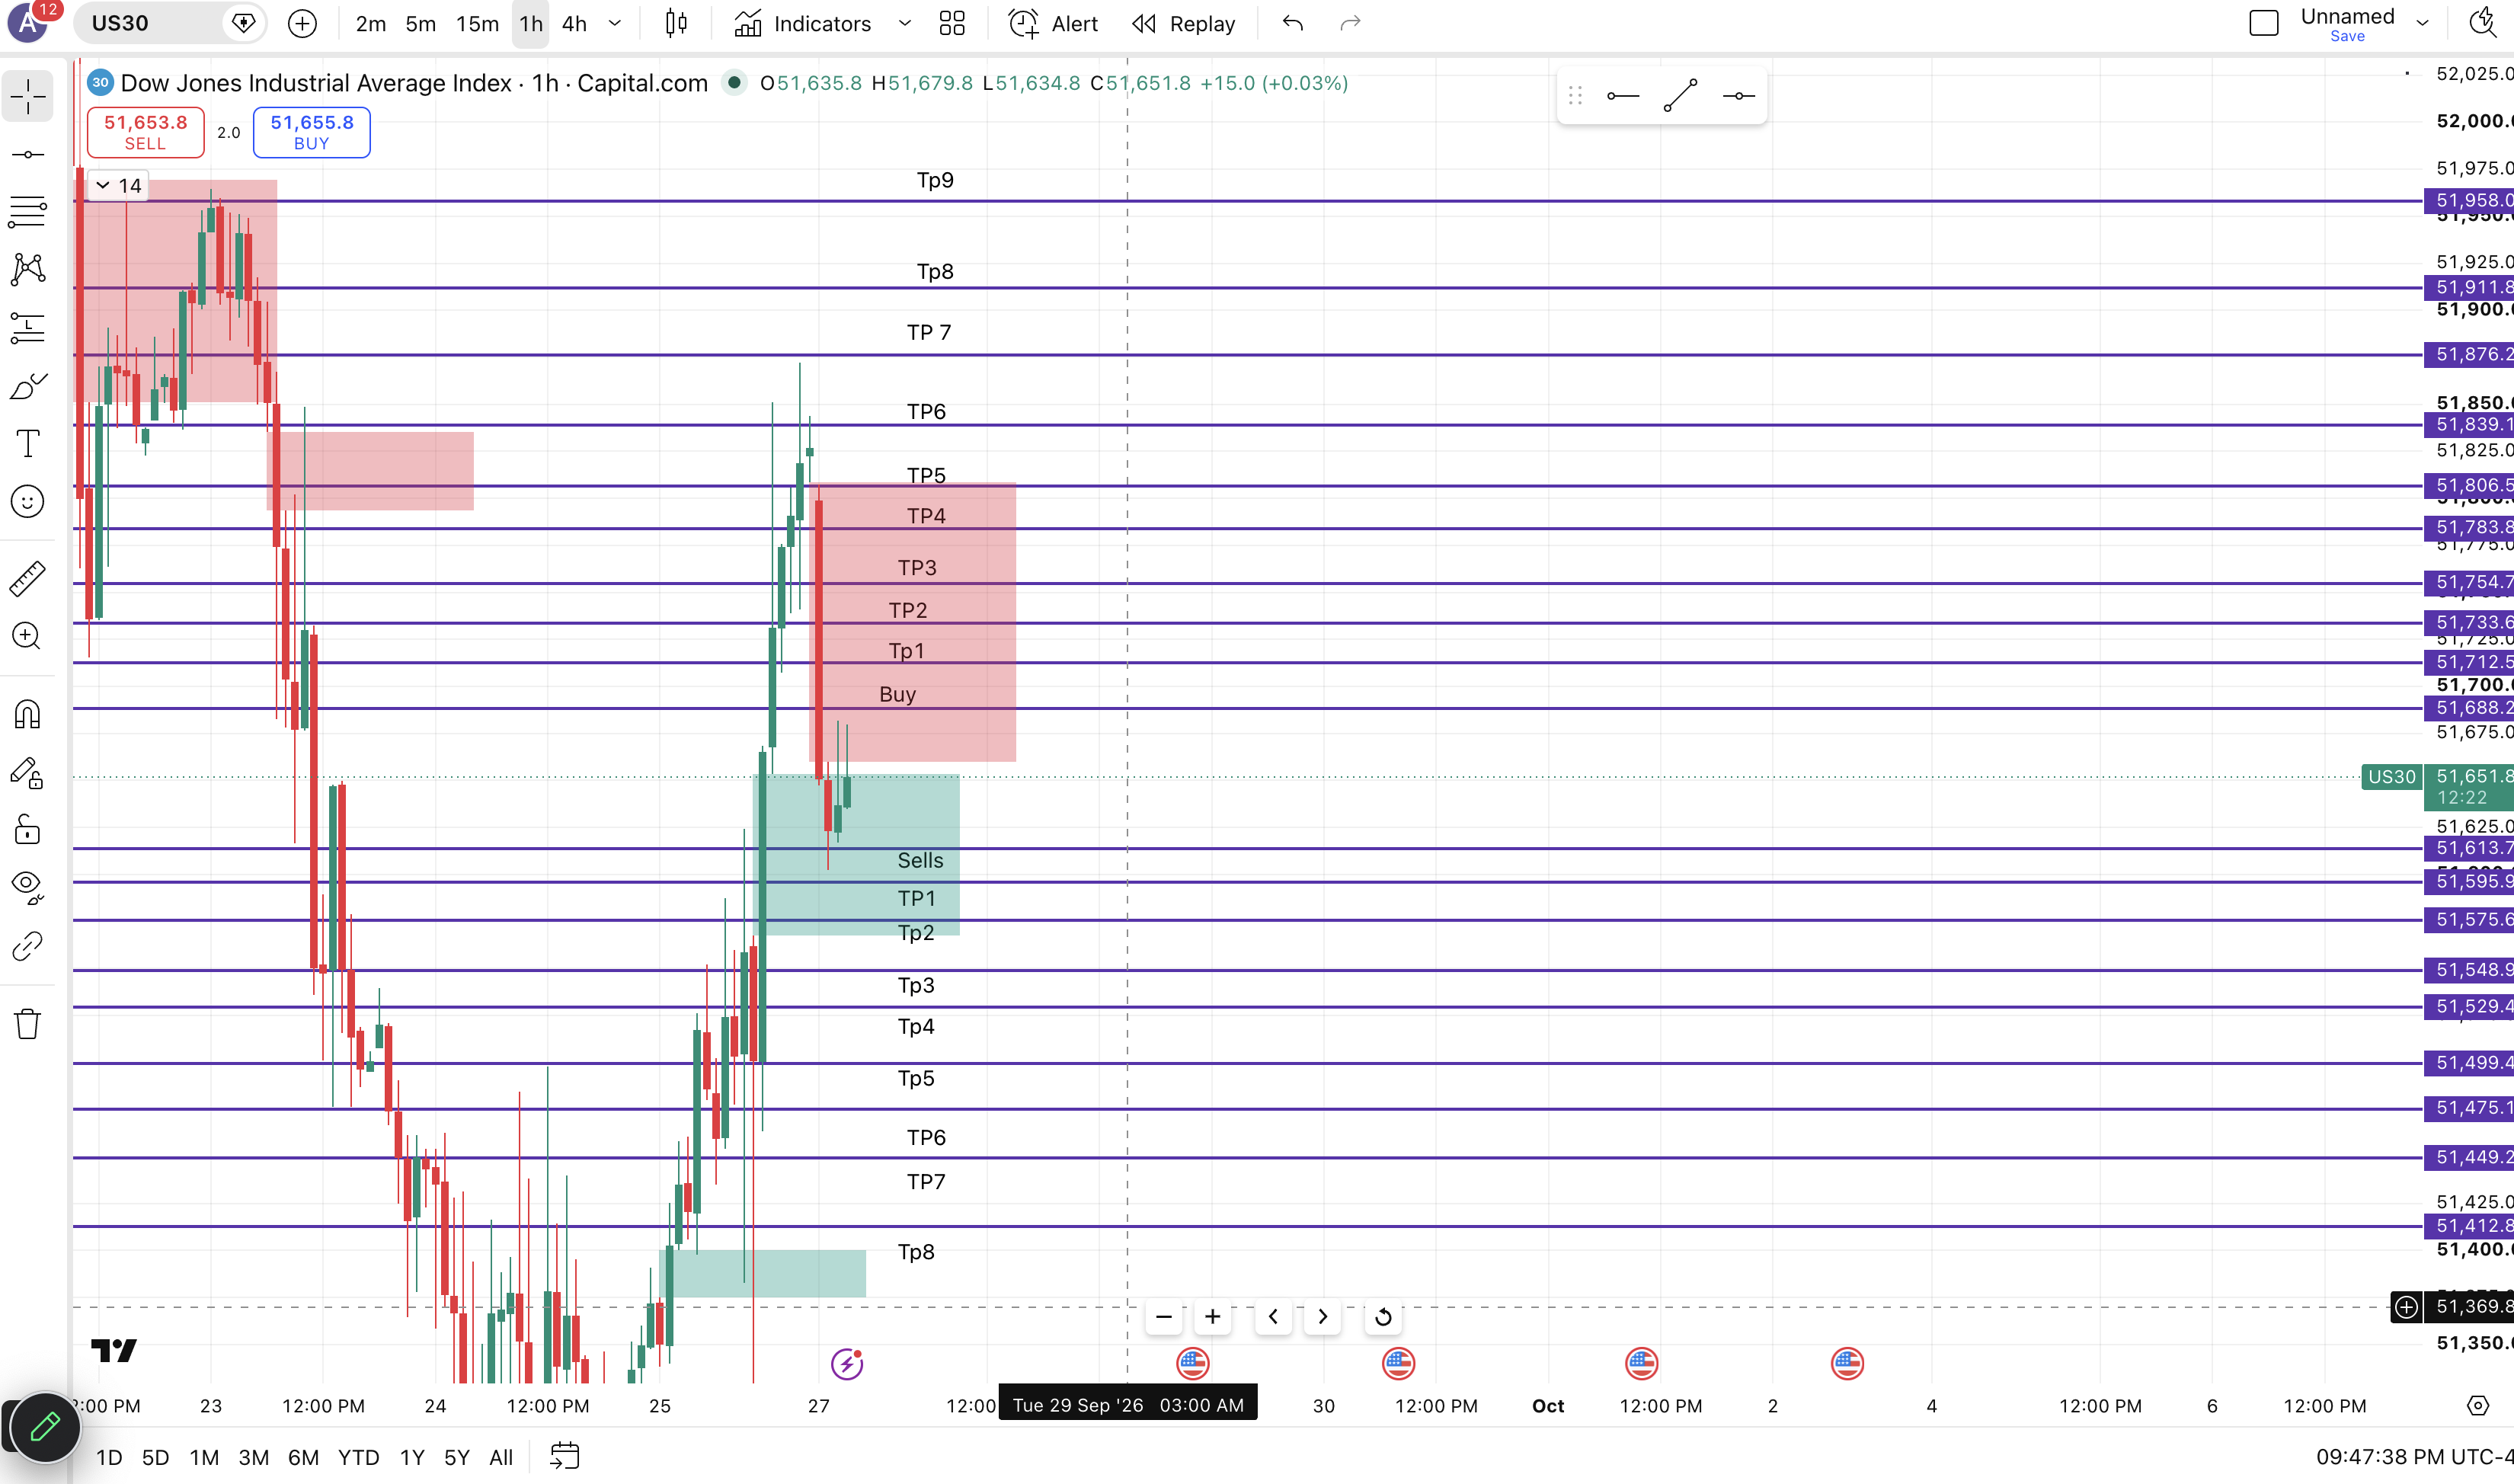The image size is (2514, 1484).
Task: Click the link drawings icon
Action: pos(28,945)
